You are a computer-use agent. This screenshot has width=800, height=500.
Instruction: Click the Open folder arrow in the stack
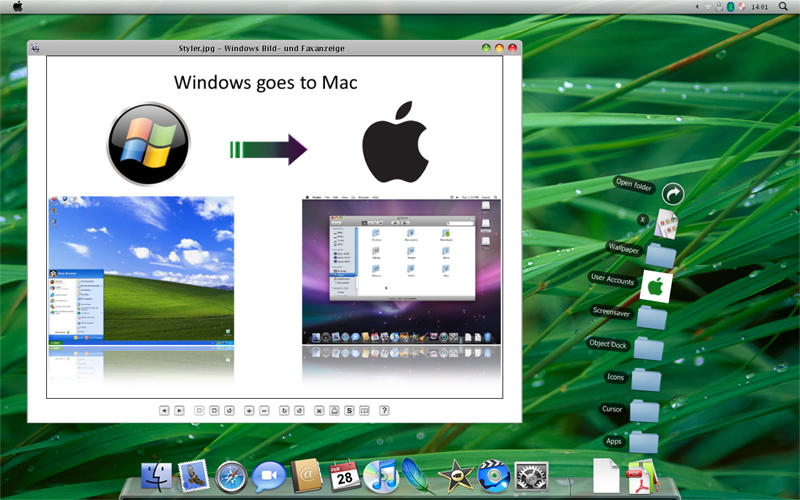click(673, 194)
